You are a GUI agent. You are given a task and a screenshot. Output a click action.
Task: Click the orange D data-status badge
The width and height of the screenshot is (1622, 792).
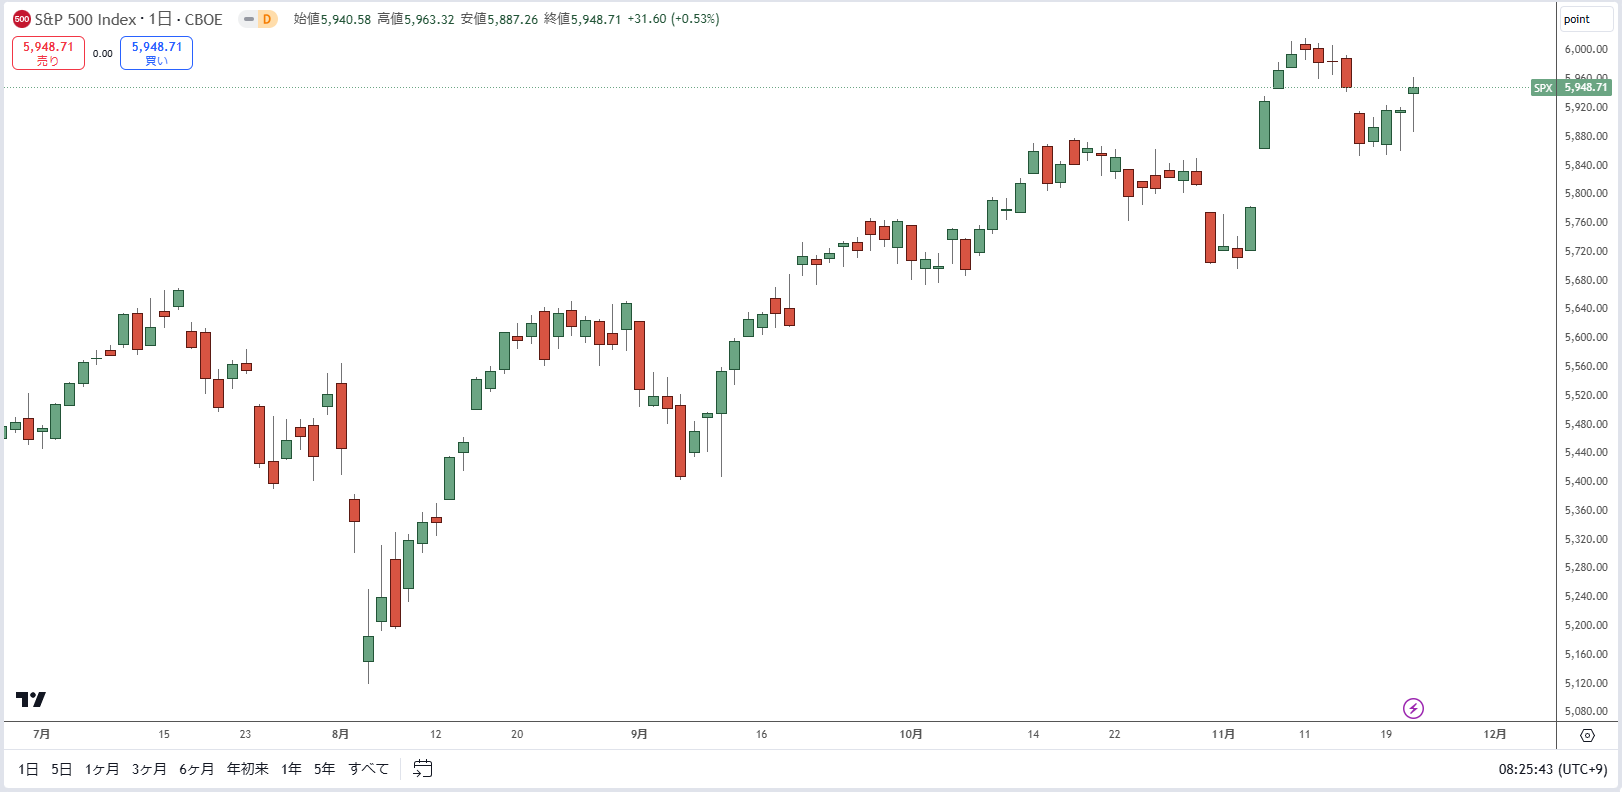click(267, 19)
